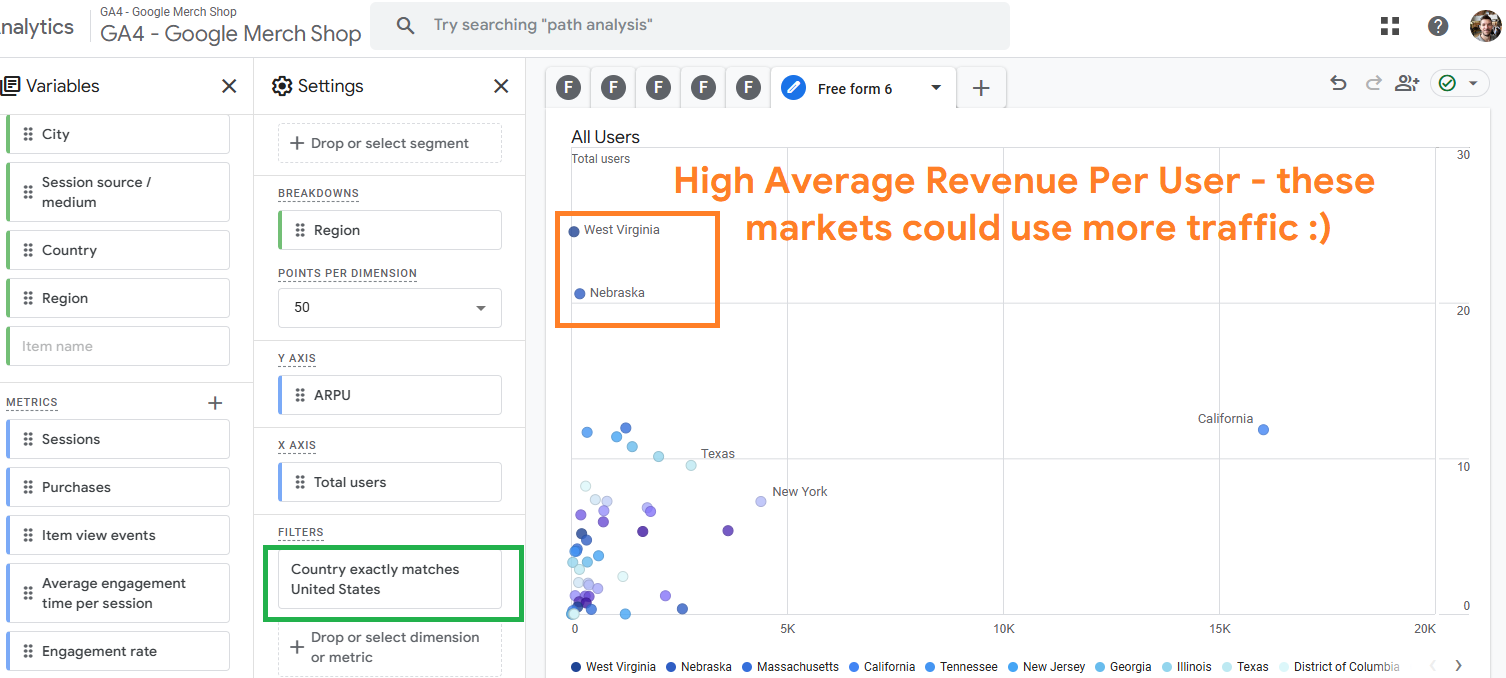Click drag handle icon of ARPU chip
The height and width of the screenshot is (678, 1506).
point(300,395)
